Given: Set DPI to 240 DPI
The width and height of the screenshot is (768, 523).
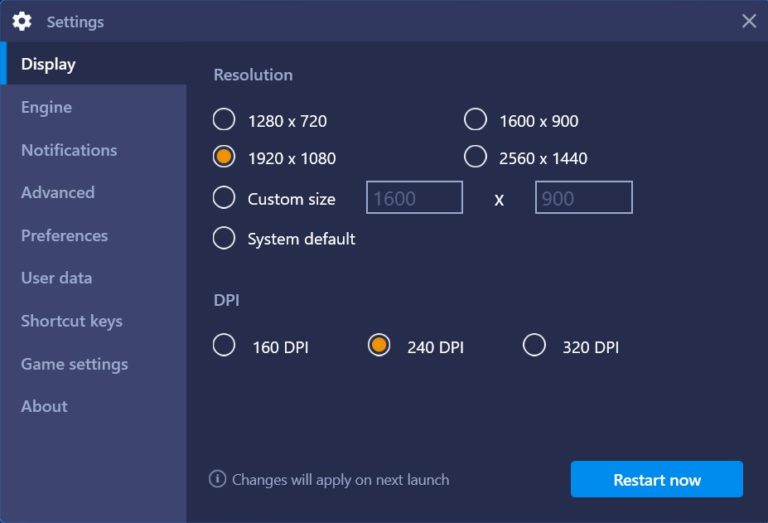Looking at the screenshot, I should coord(379,345).
